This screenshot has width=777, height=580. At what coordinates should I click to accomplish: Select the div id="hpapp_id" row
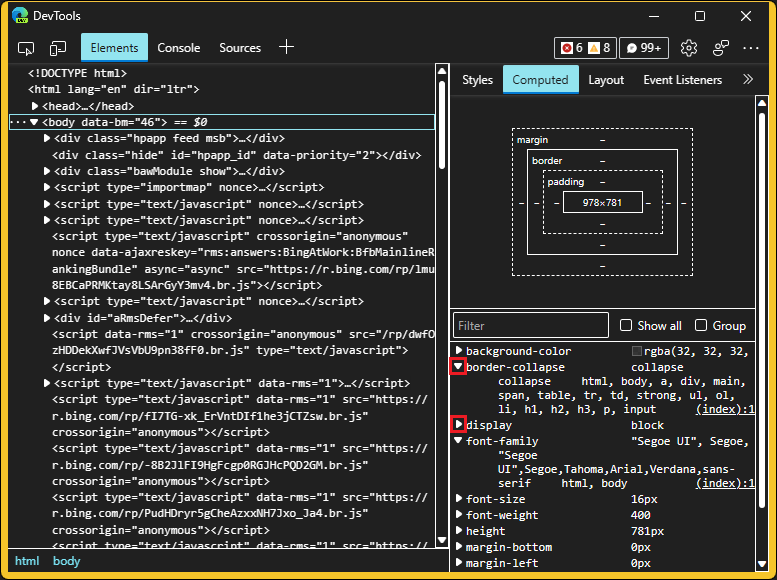236,155
